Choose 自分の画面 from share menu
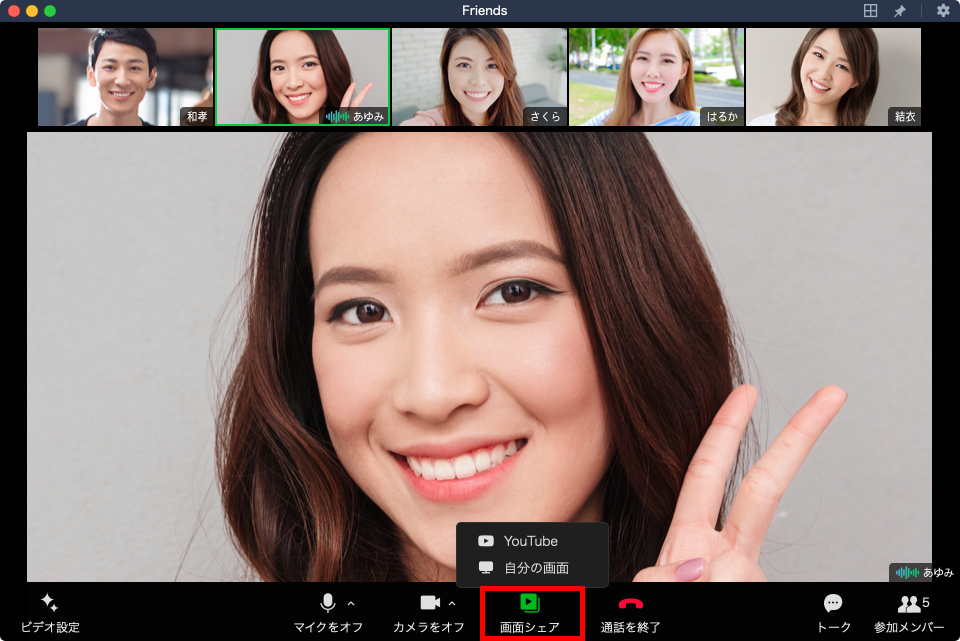 coord(531,568)
